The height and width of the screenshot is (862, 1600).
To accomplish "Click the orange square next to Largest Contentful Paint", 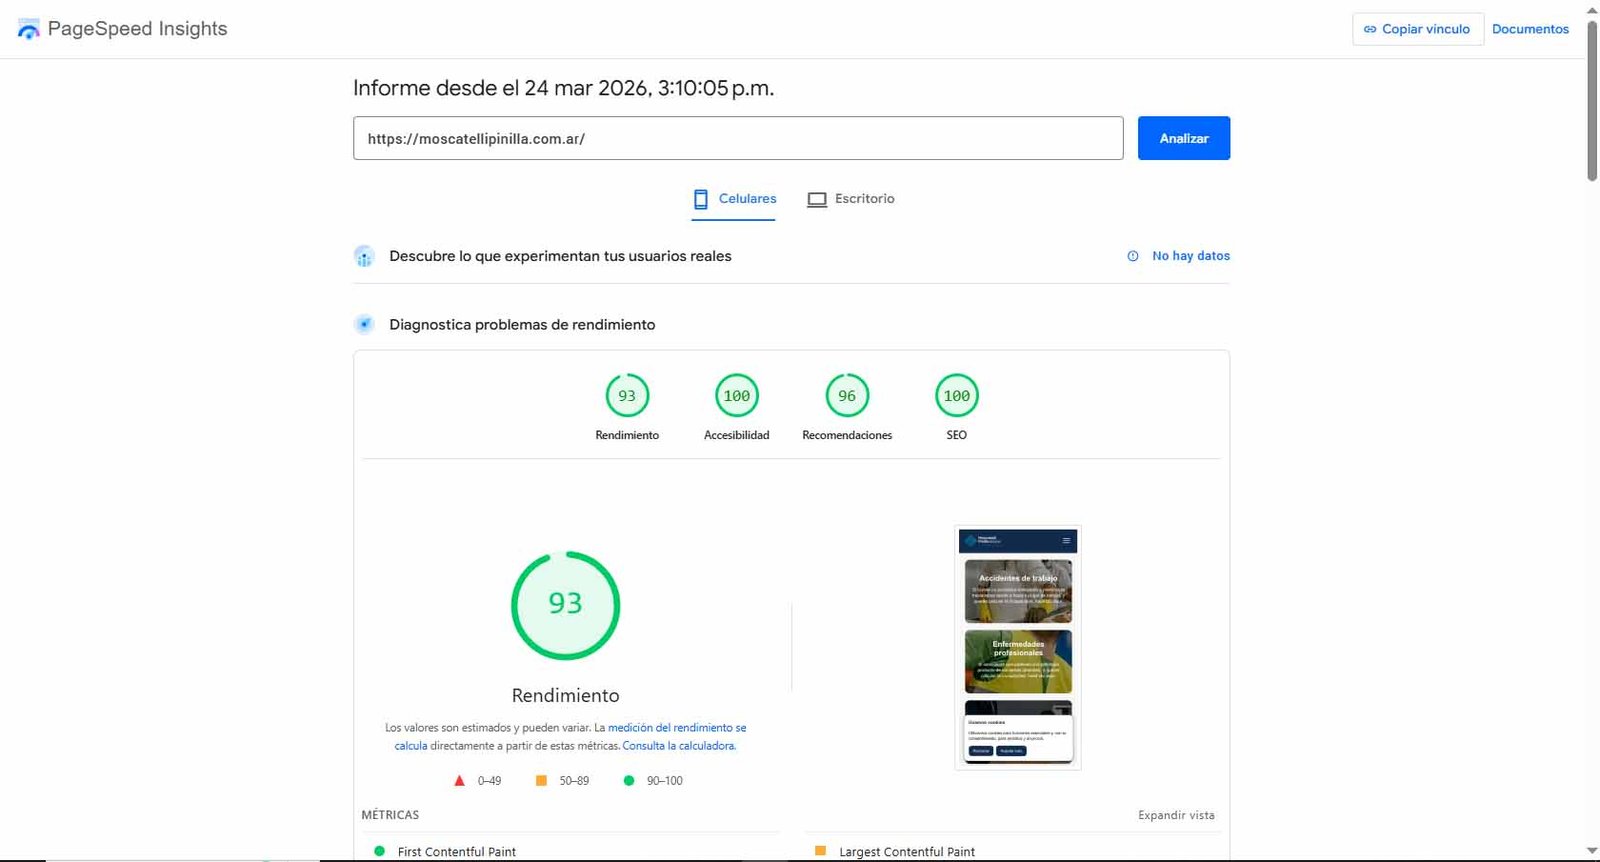I will click(x=820, y=851).
